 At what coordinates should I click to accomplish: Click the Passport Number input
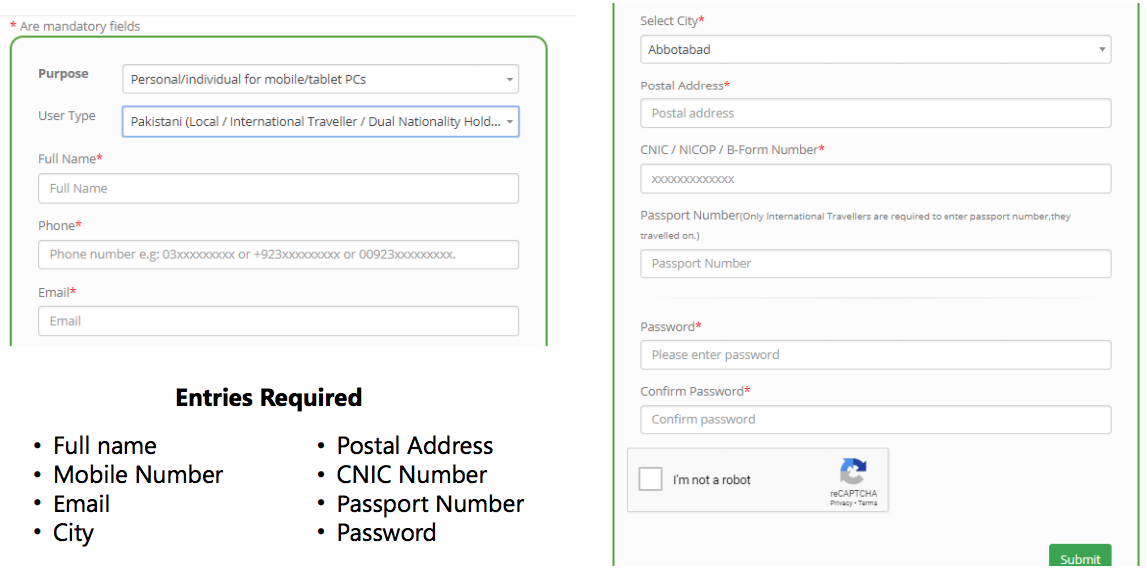point(875,263)
